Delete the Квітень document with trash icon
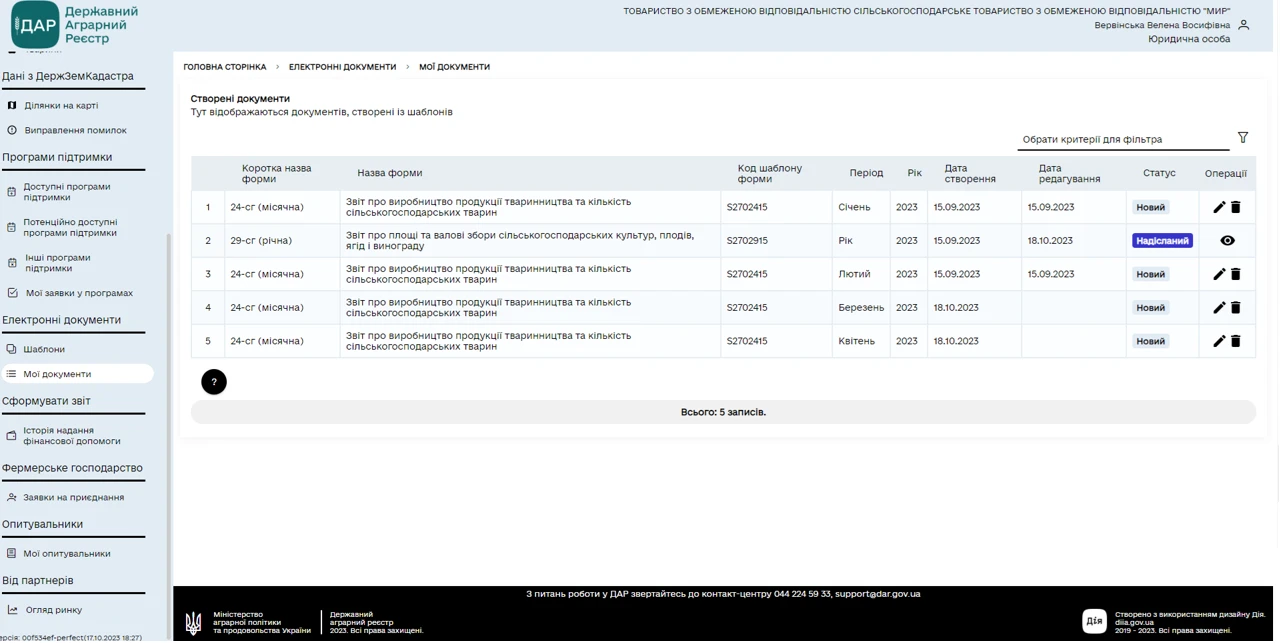Image resolution: width=1282 pixels, height=643 pixels. [1238, 342]
